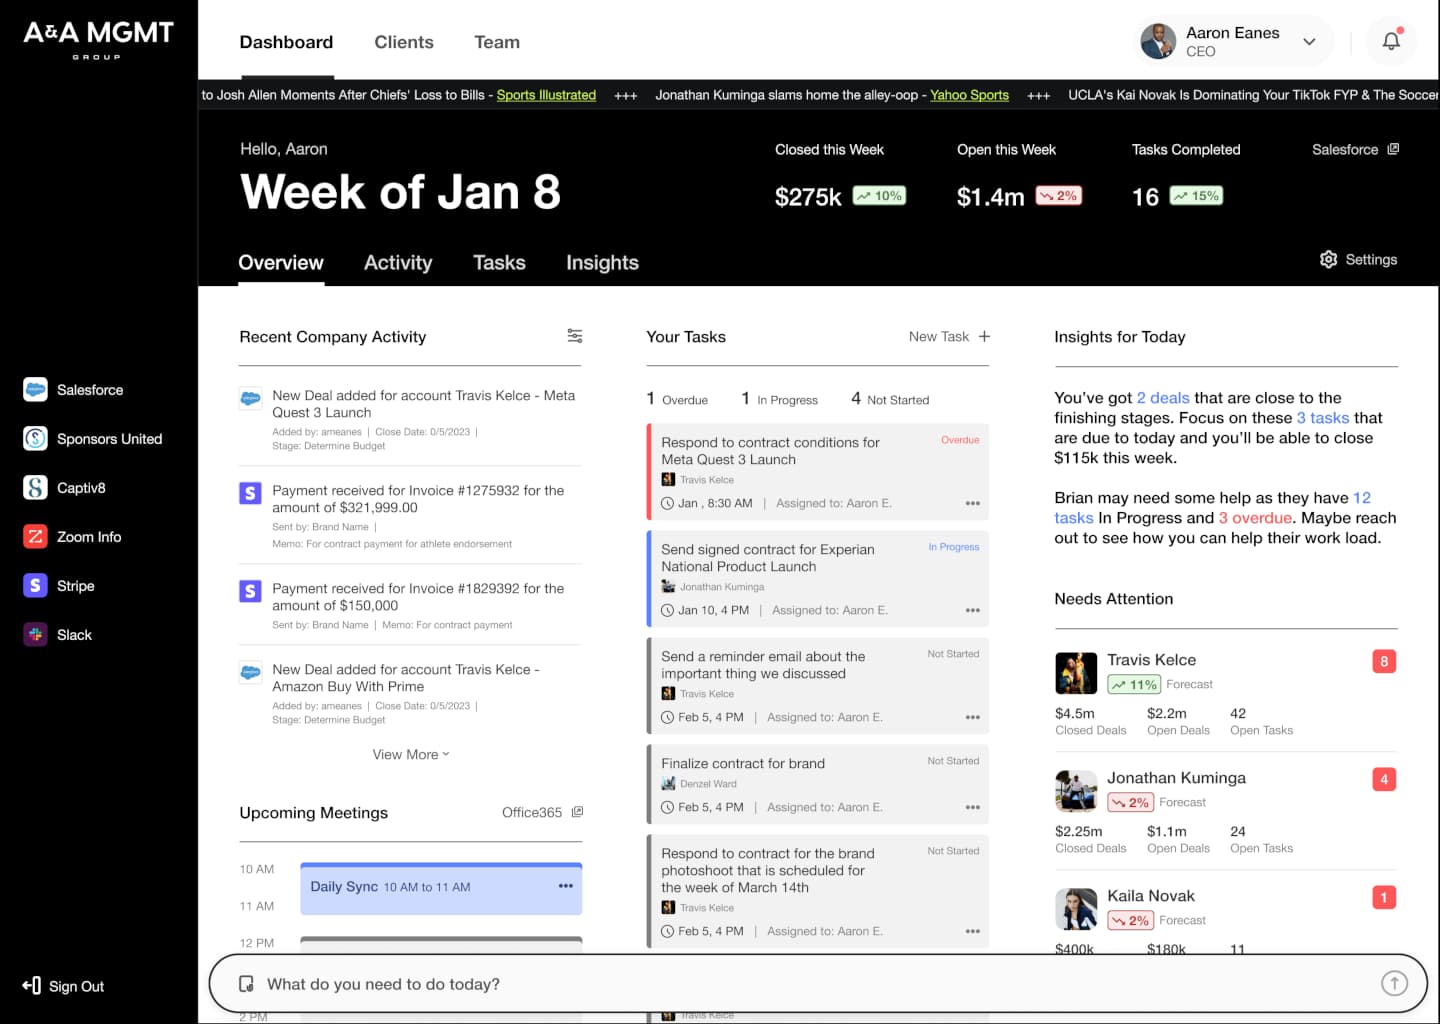
Task: Switch to the Team tab
Action: (x=497, y=42)
